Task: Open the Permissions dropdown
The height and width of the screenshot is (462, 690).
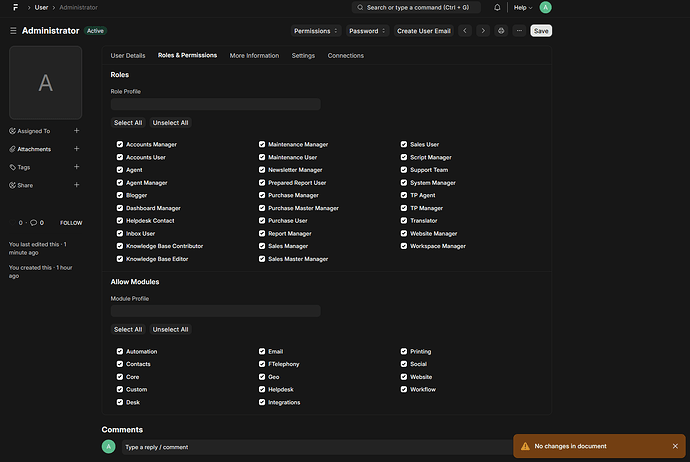Action: [x=316, y=31]
